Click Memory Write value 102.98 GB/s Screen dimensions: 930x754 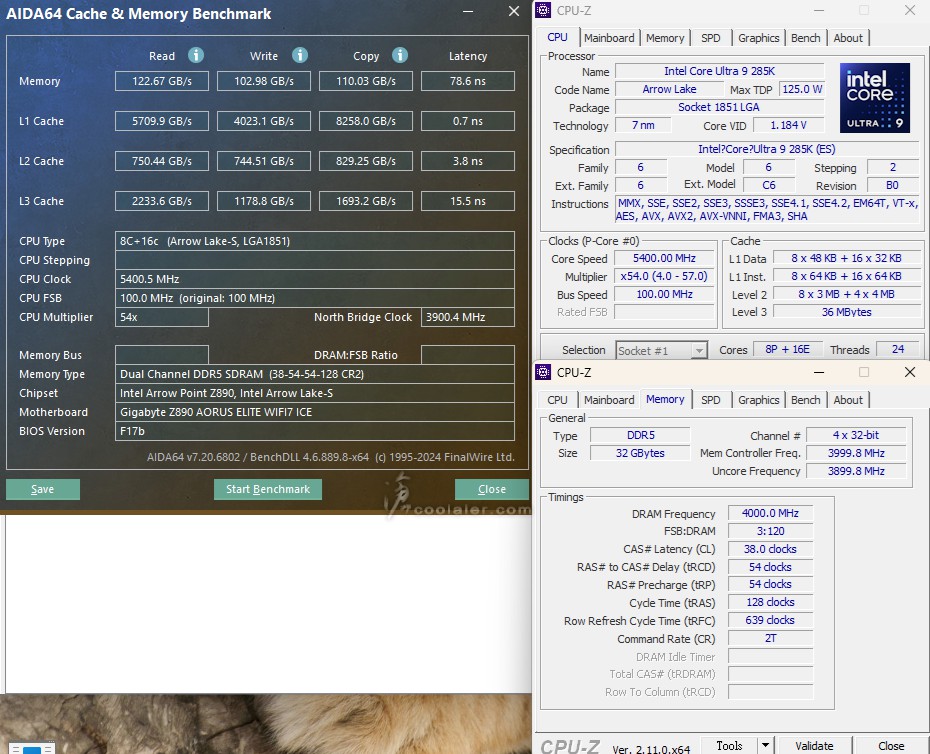click(x=264, y=81)
